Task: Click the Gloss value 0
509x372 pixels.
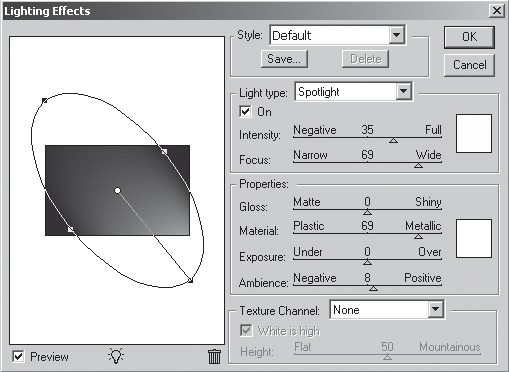Action: tap(367, 202)
